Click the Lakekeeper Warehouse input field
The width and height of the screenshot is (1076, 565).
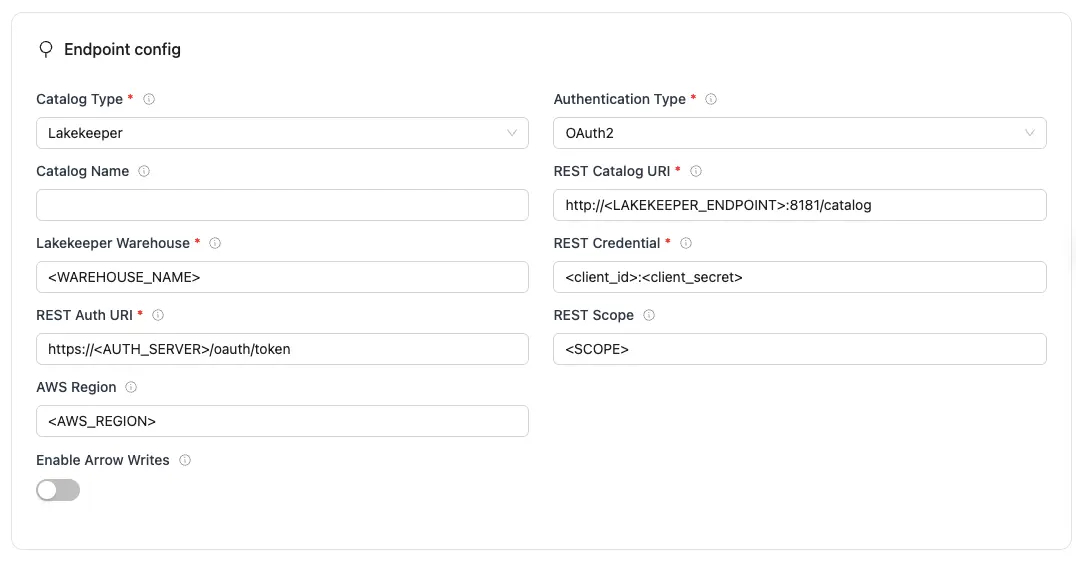tap(282, 277)
